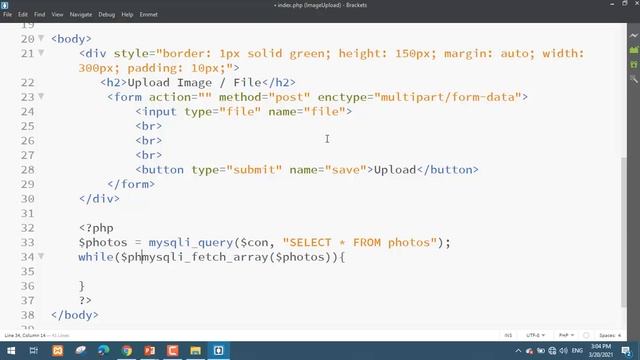The width and height of the screenshot is (640, 360).
Task: Launch Google Chrome from the taskbar
Action: point(127,351)
